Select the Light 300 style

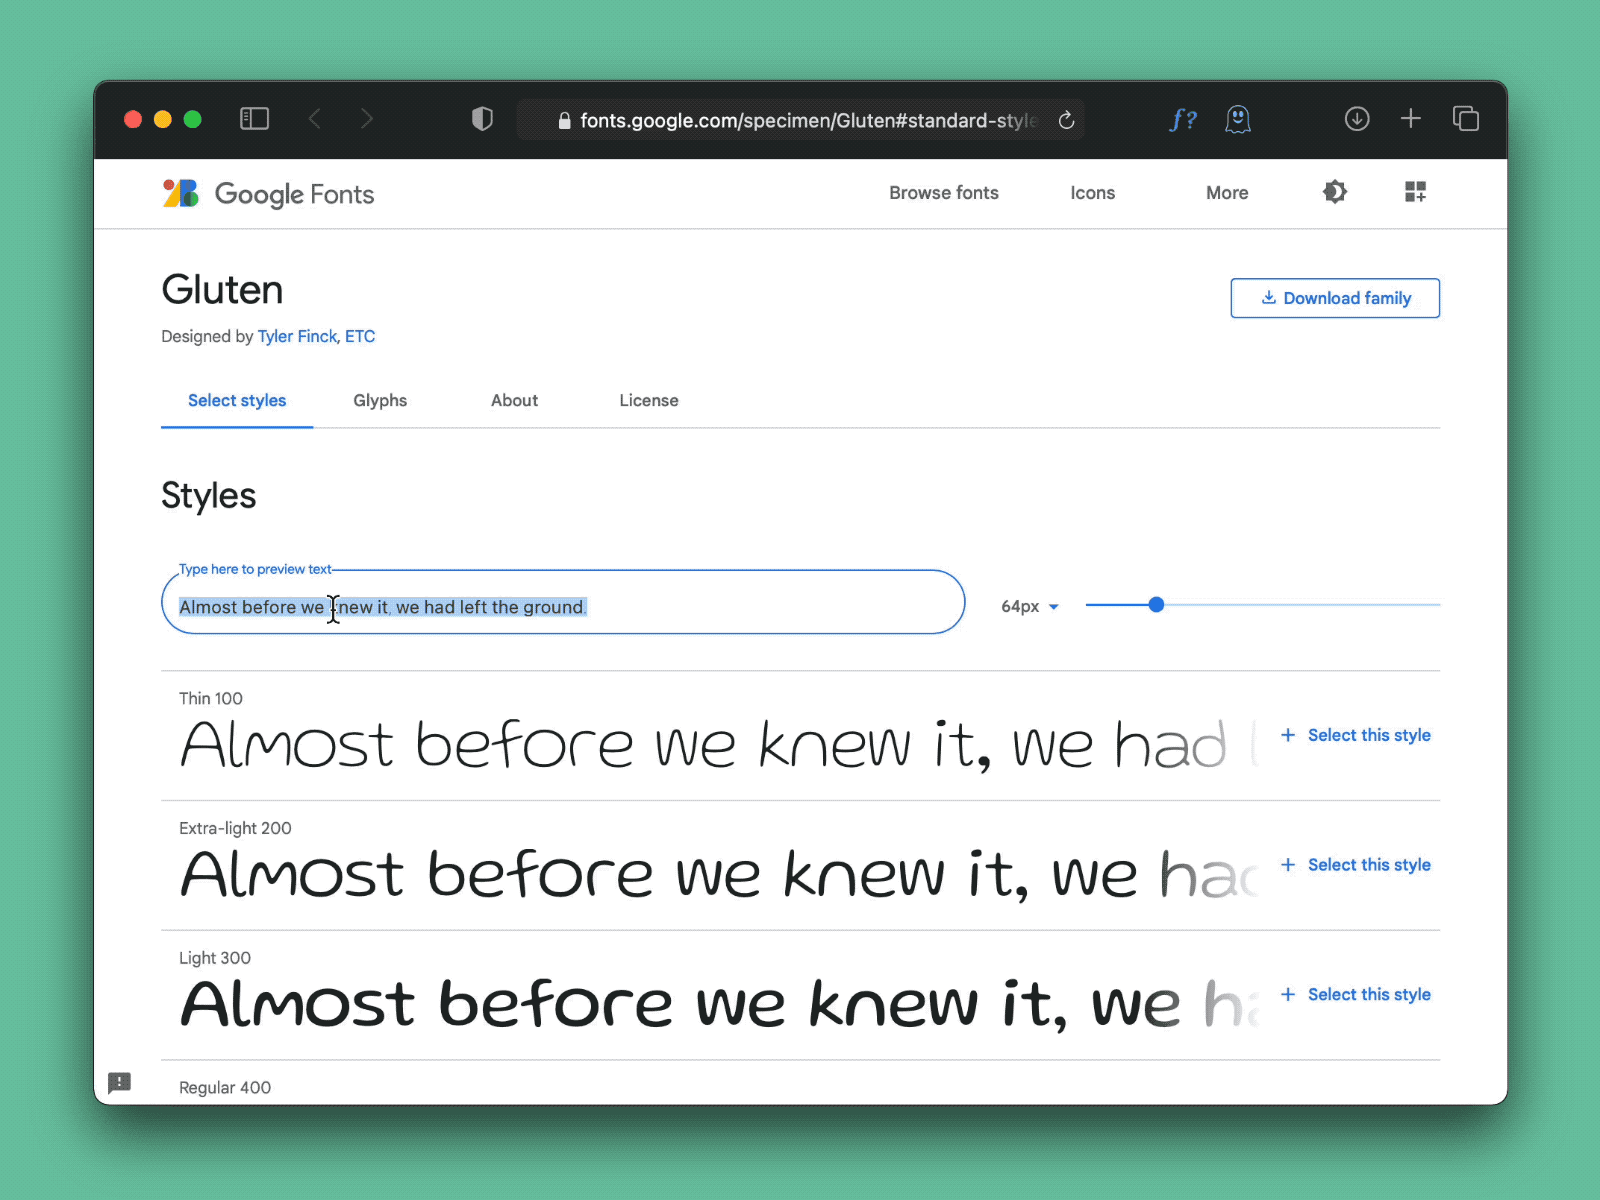[1358, 994]
